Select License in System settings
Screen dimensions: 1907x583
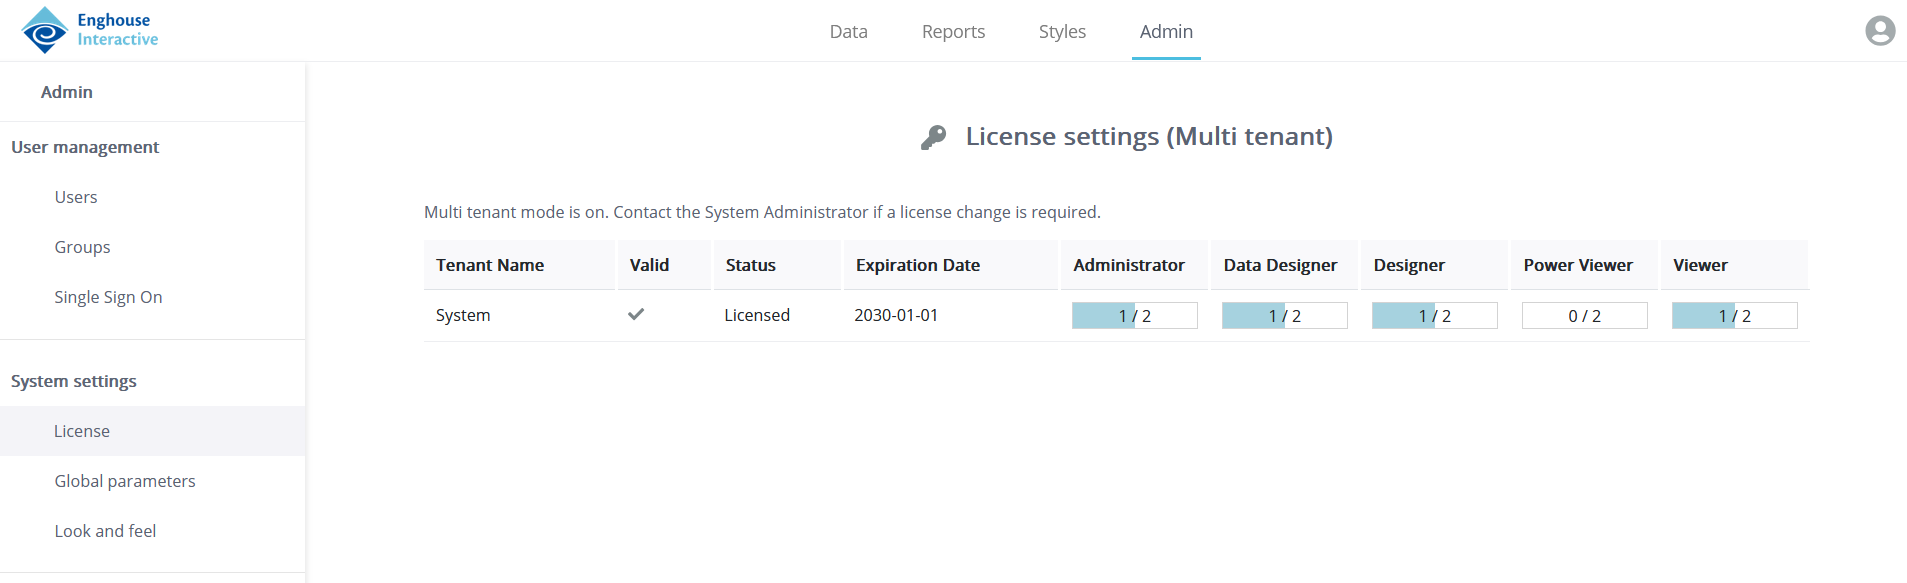pyautogui.click(x=82, y=431)
